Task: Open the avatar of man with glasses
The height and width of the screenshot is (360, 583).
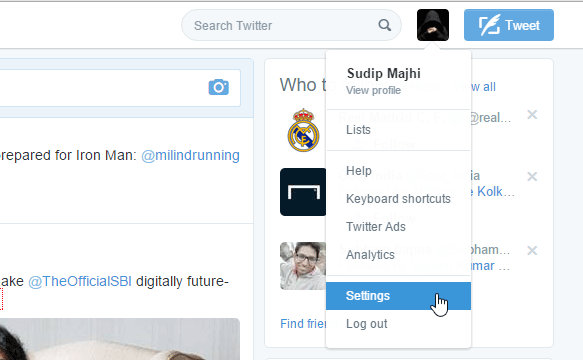Action: 303,266
